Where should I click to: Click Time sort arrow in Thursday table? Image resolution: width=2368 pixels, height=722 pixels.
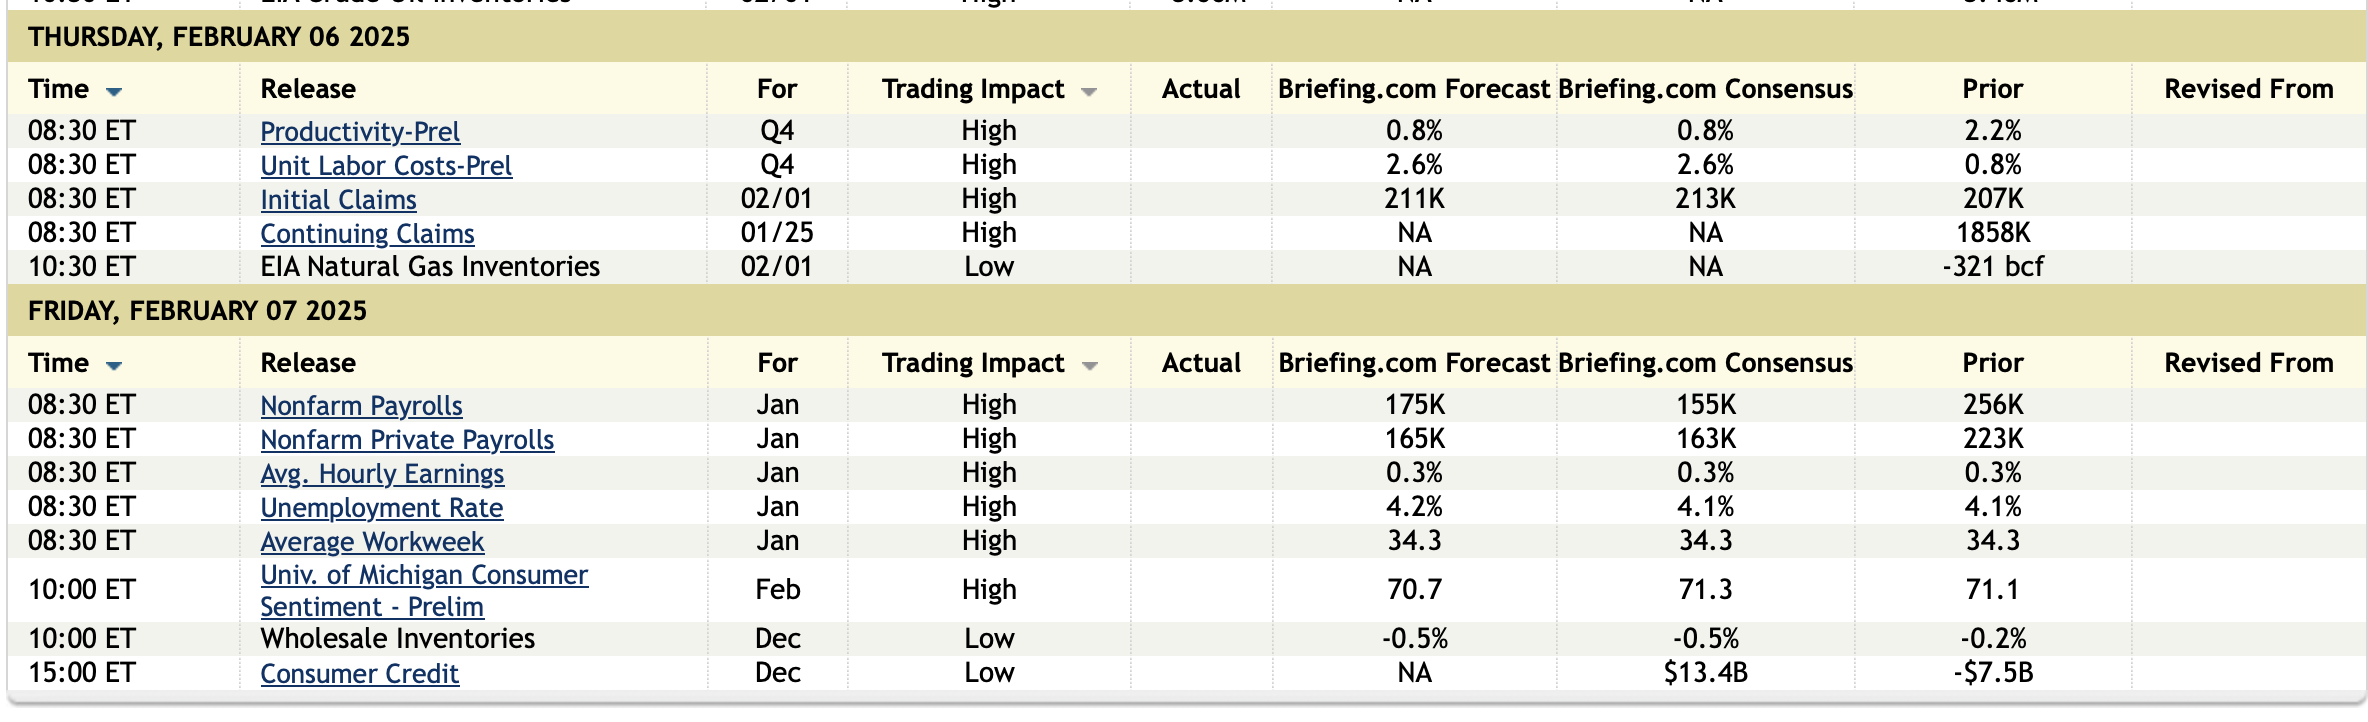click(x=114, y=91)
